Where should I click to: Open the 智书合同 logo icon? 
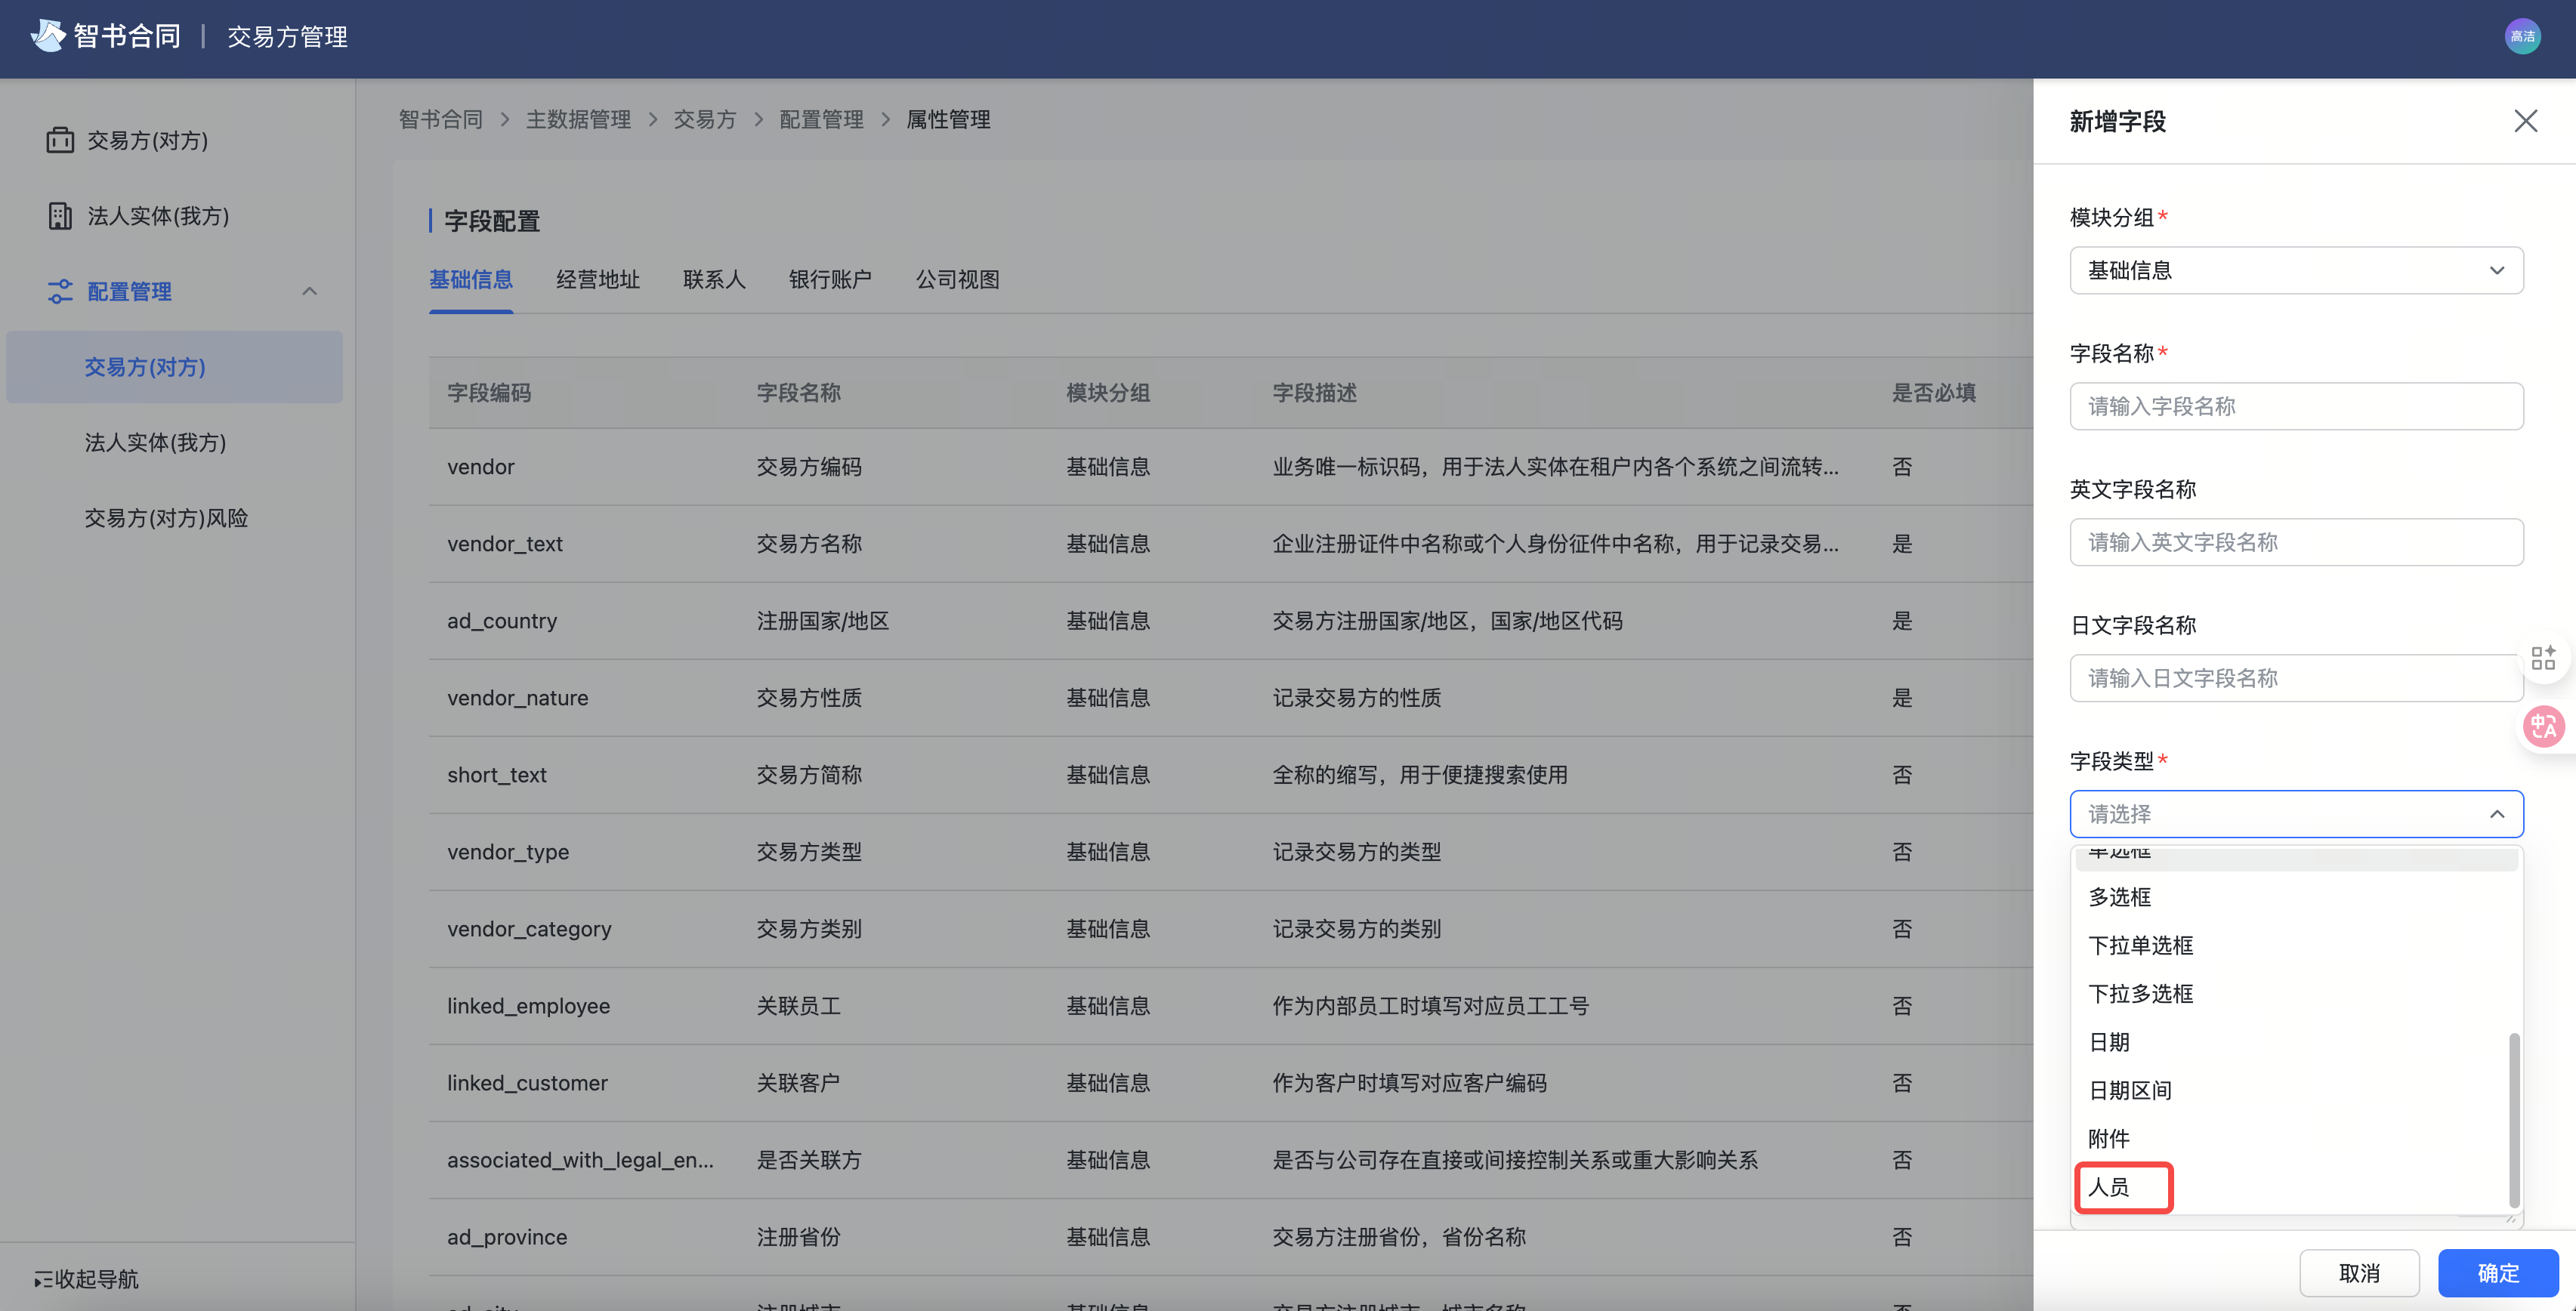click(47, 35)
